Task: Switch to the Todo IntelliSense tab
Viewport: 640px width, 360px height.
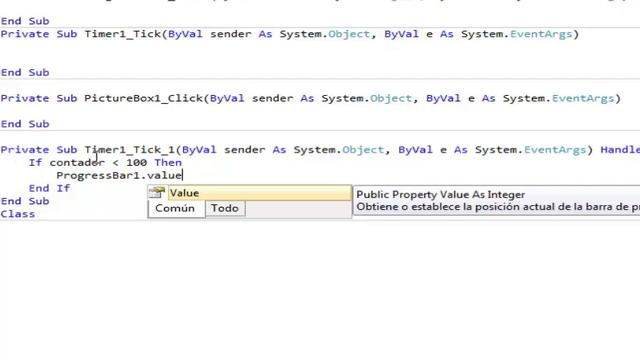Action: pyautogui.click(x=225, y=208)
